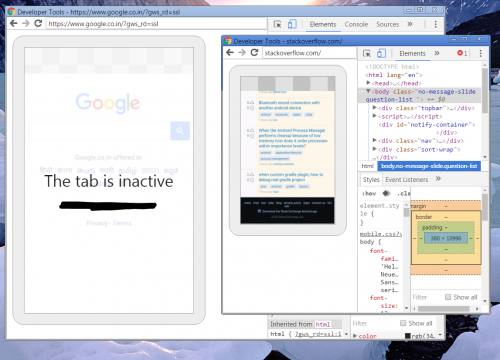Expand the div class sort-wrap node

coord(375,149)
